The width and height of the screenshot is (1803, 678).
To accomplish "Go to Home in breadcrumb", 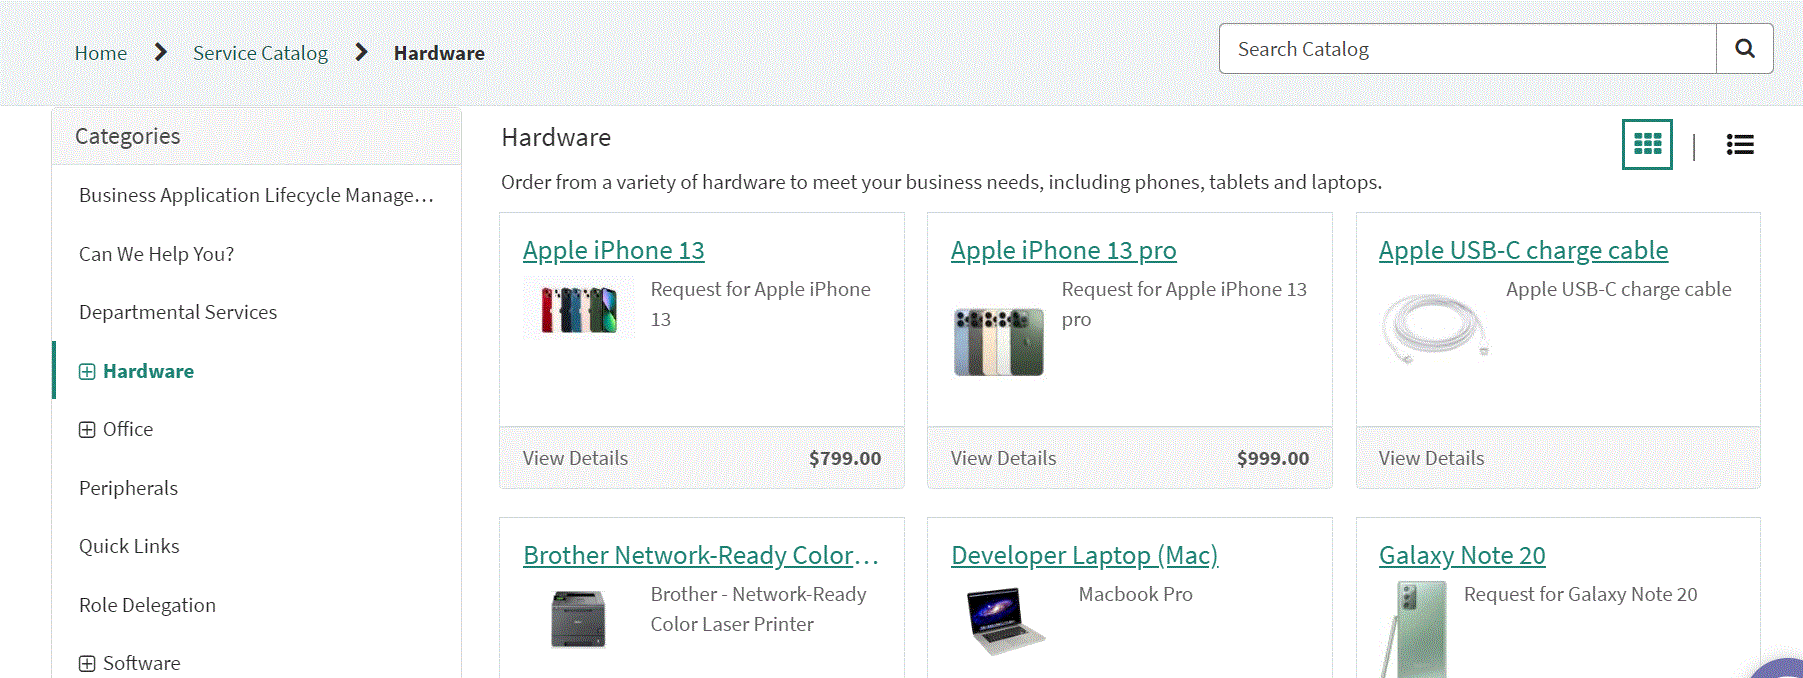I will 101,53.
